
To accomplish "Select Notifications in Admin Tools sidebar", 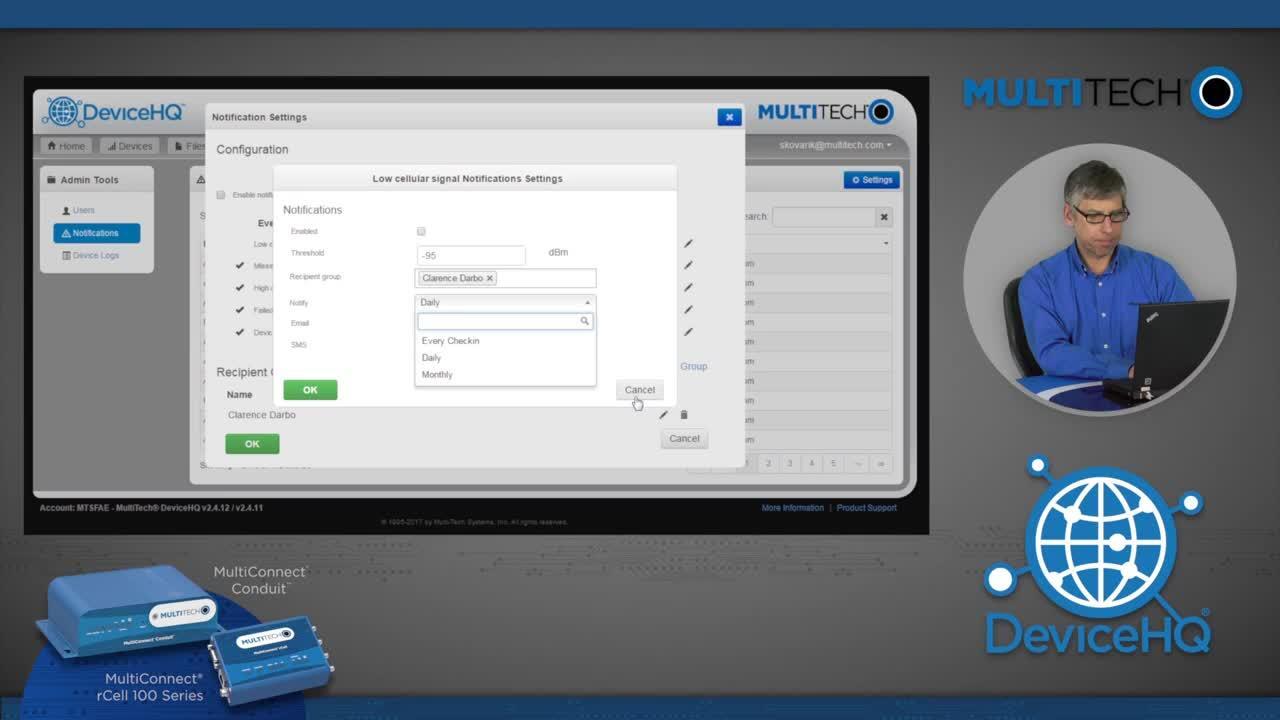I will pos(96,232).
